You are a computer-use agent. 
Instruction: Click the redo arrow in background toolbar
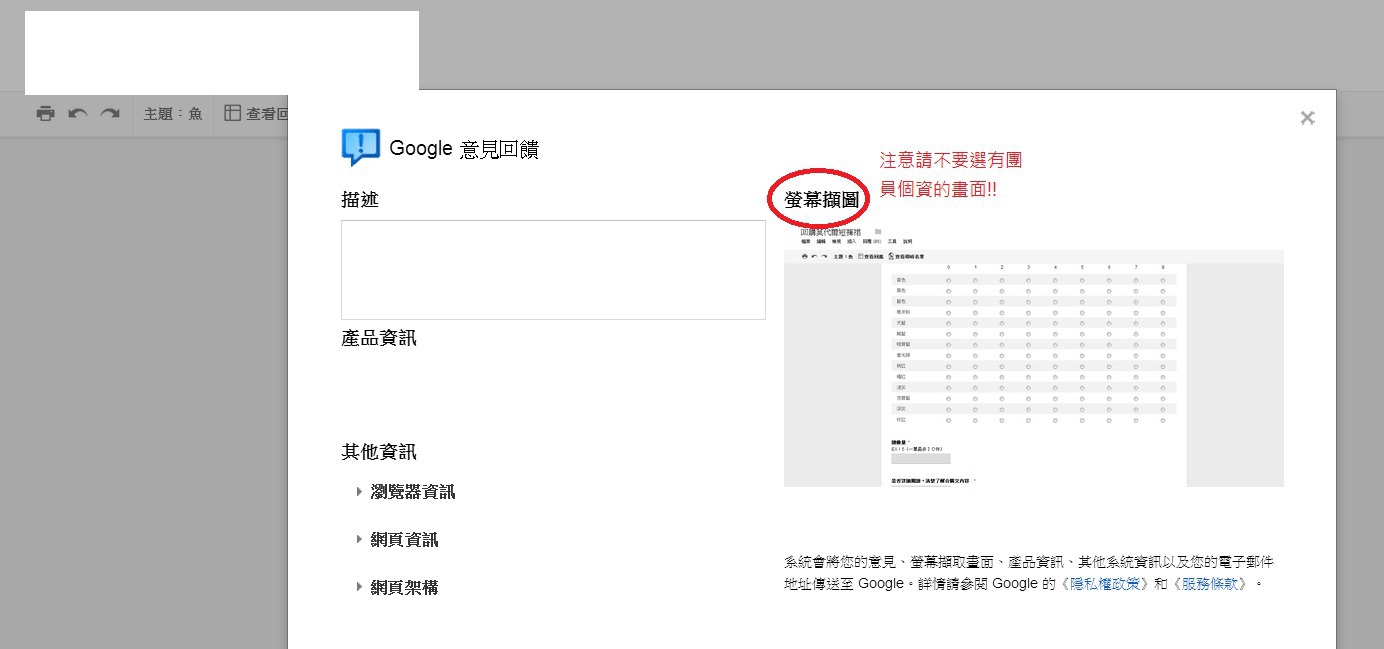click(110, 113)
